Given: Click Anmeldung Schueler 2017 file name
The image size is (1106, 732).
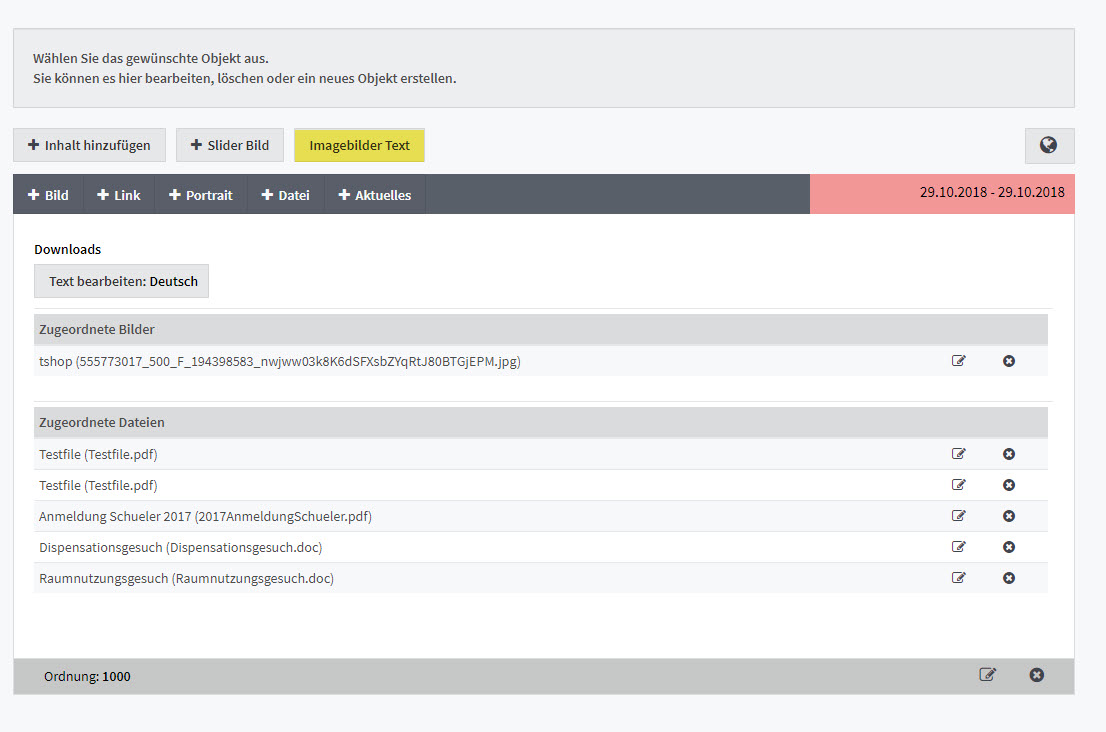Looking at the screenshot, I should click(x=205, y=517).
